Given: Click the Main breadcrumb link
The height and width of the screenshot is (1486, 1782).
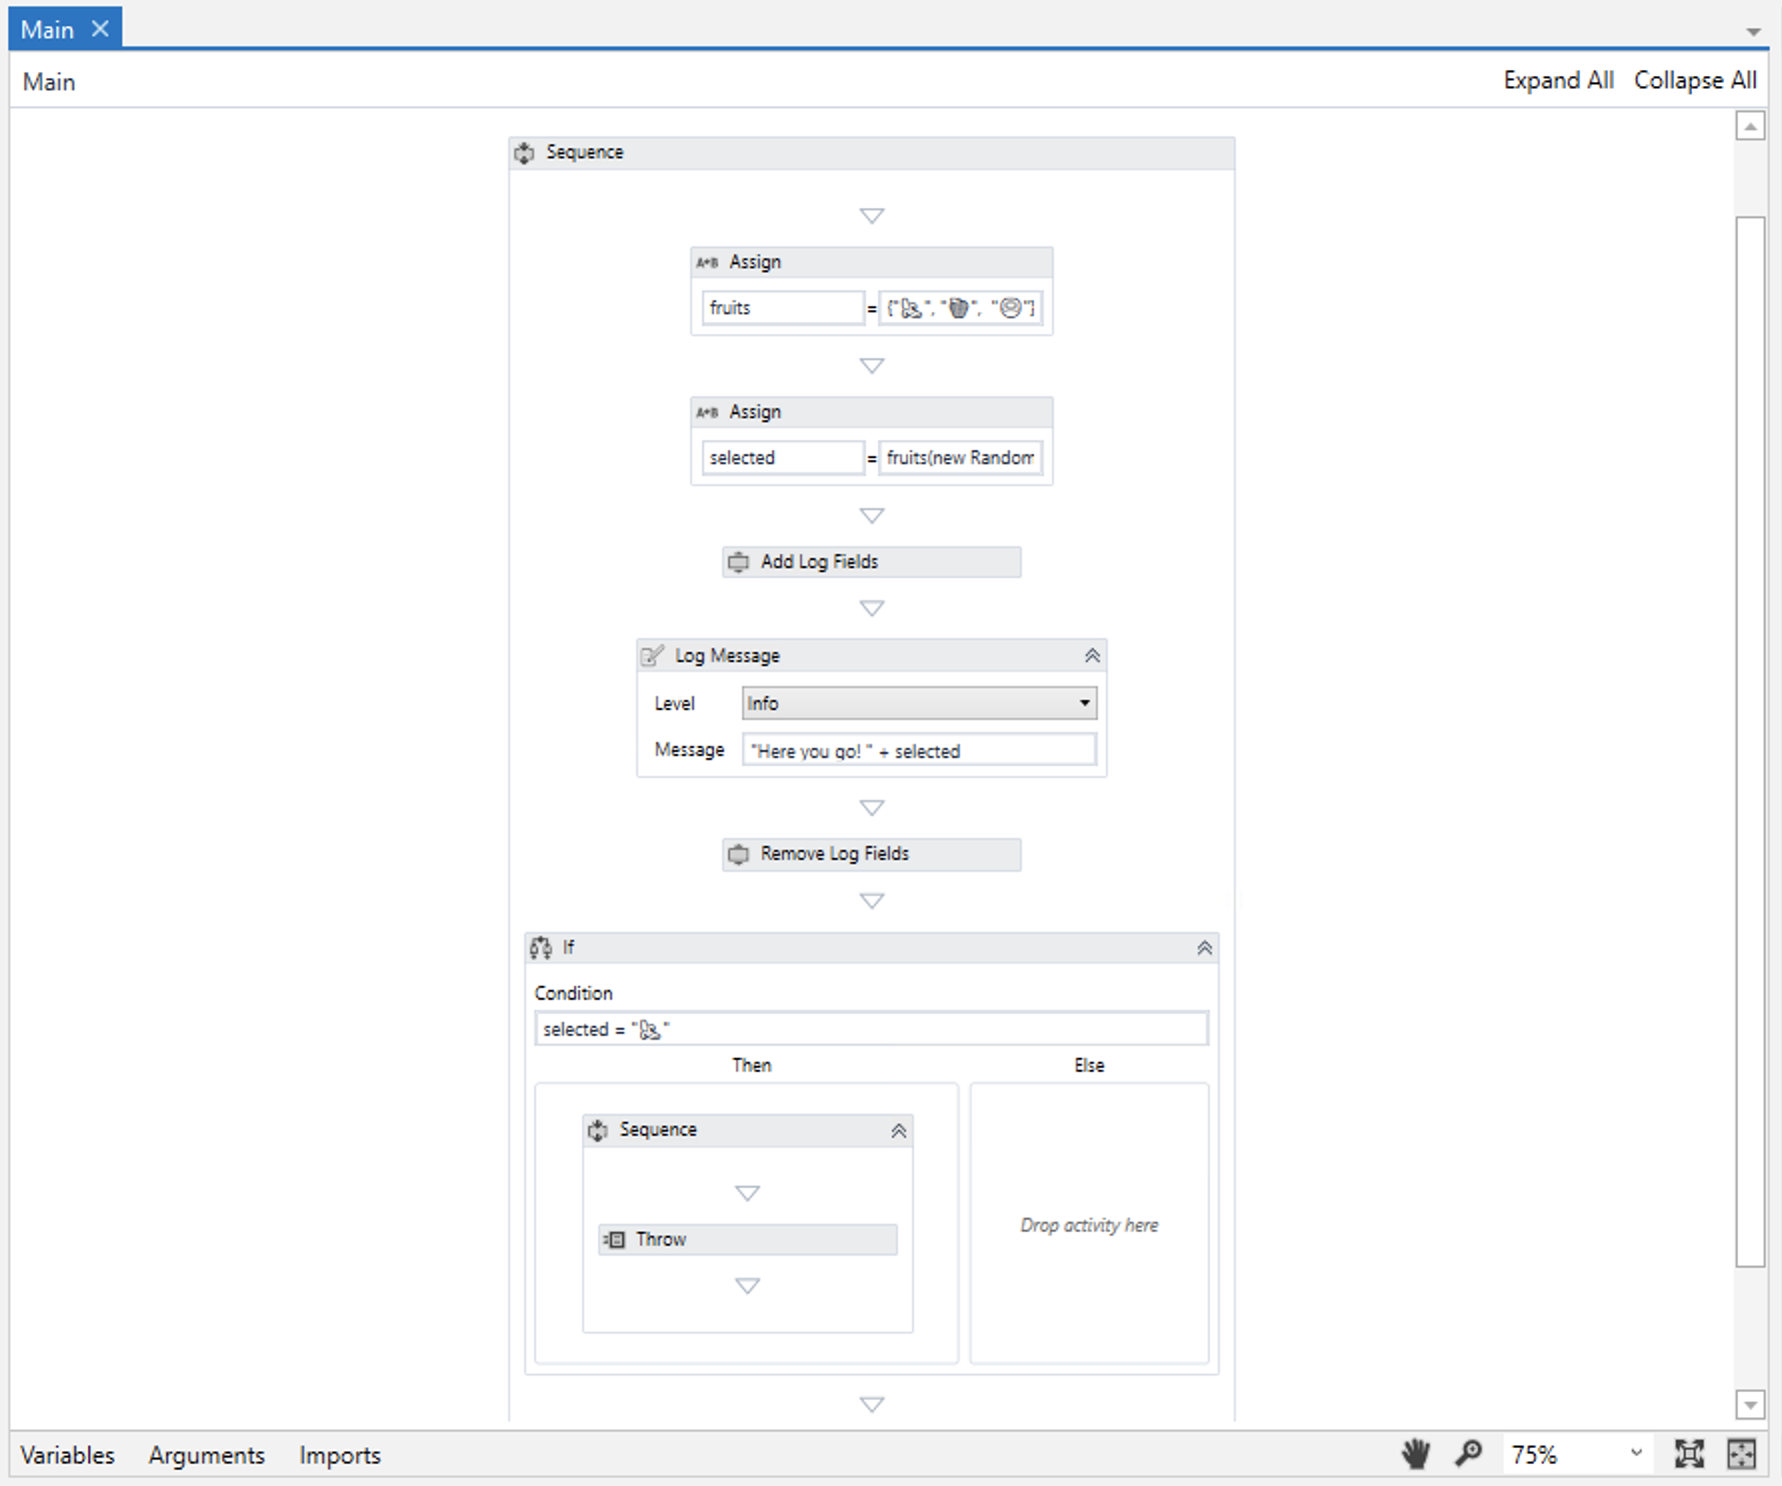Looking at the screenshot, I should click(49, 82).
